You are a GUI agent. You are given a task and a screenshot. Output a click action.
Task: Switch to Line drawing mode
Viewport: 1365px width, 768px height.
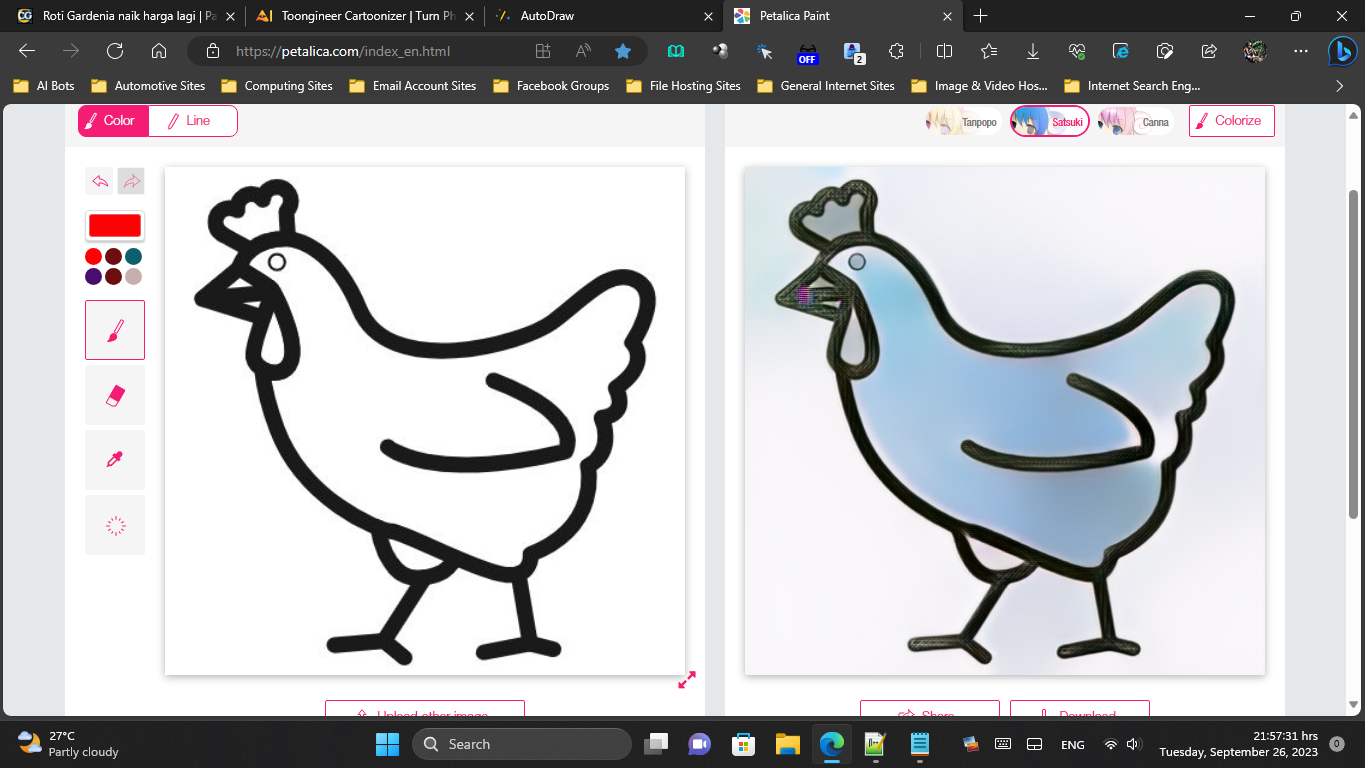point(193,120)
